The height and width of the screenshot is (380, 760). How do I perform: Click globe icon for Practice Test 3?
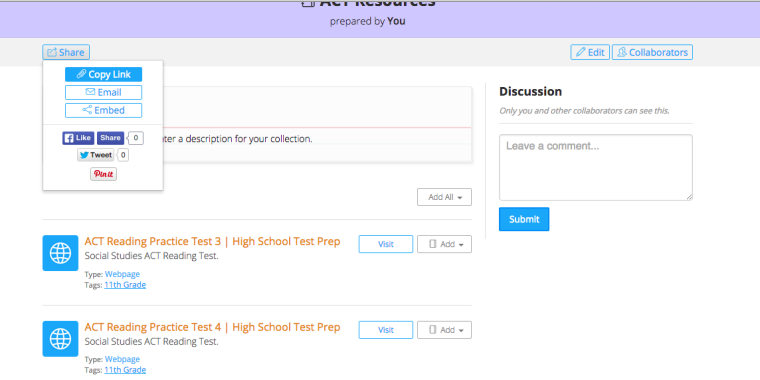(x=60, y=253)
